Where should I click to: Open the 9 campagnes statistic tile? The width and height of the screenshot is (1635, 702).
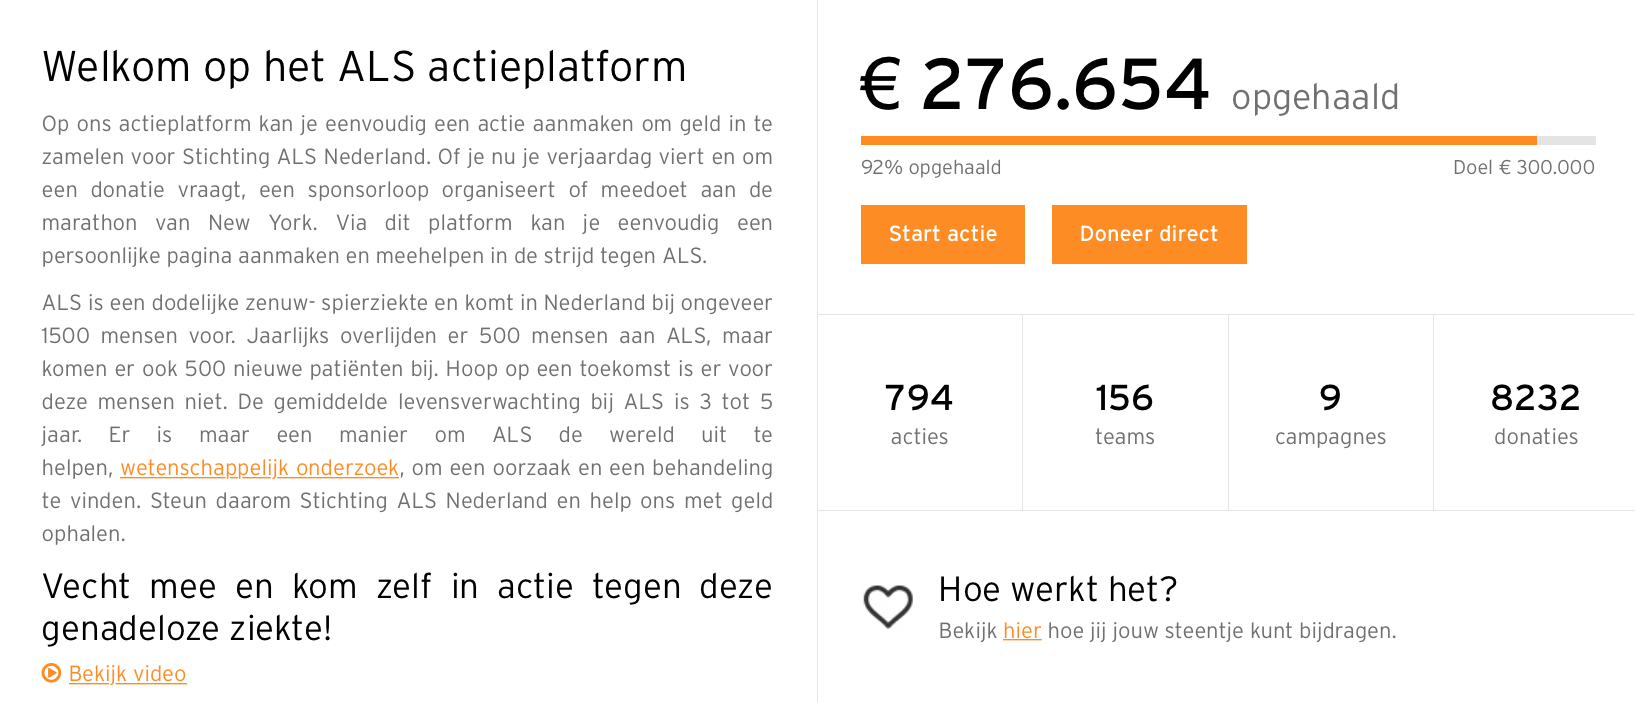point(1330,413)
